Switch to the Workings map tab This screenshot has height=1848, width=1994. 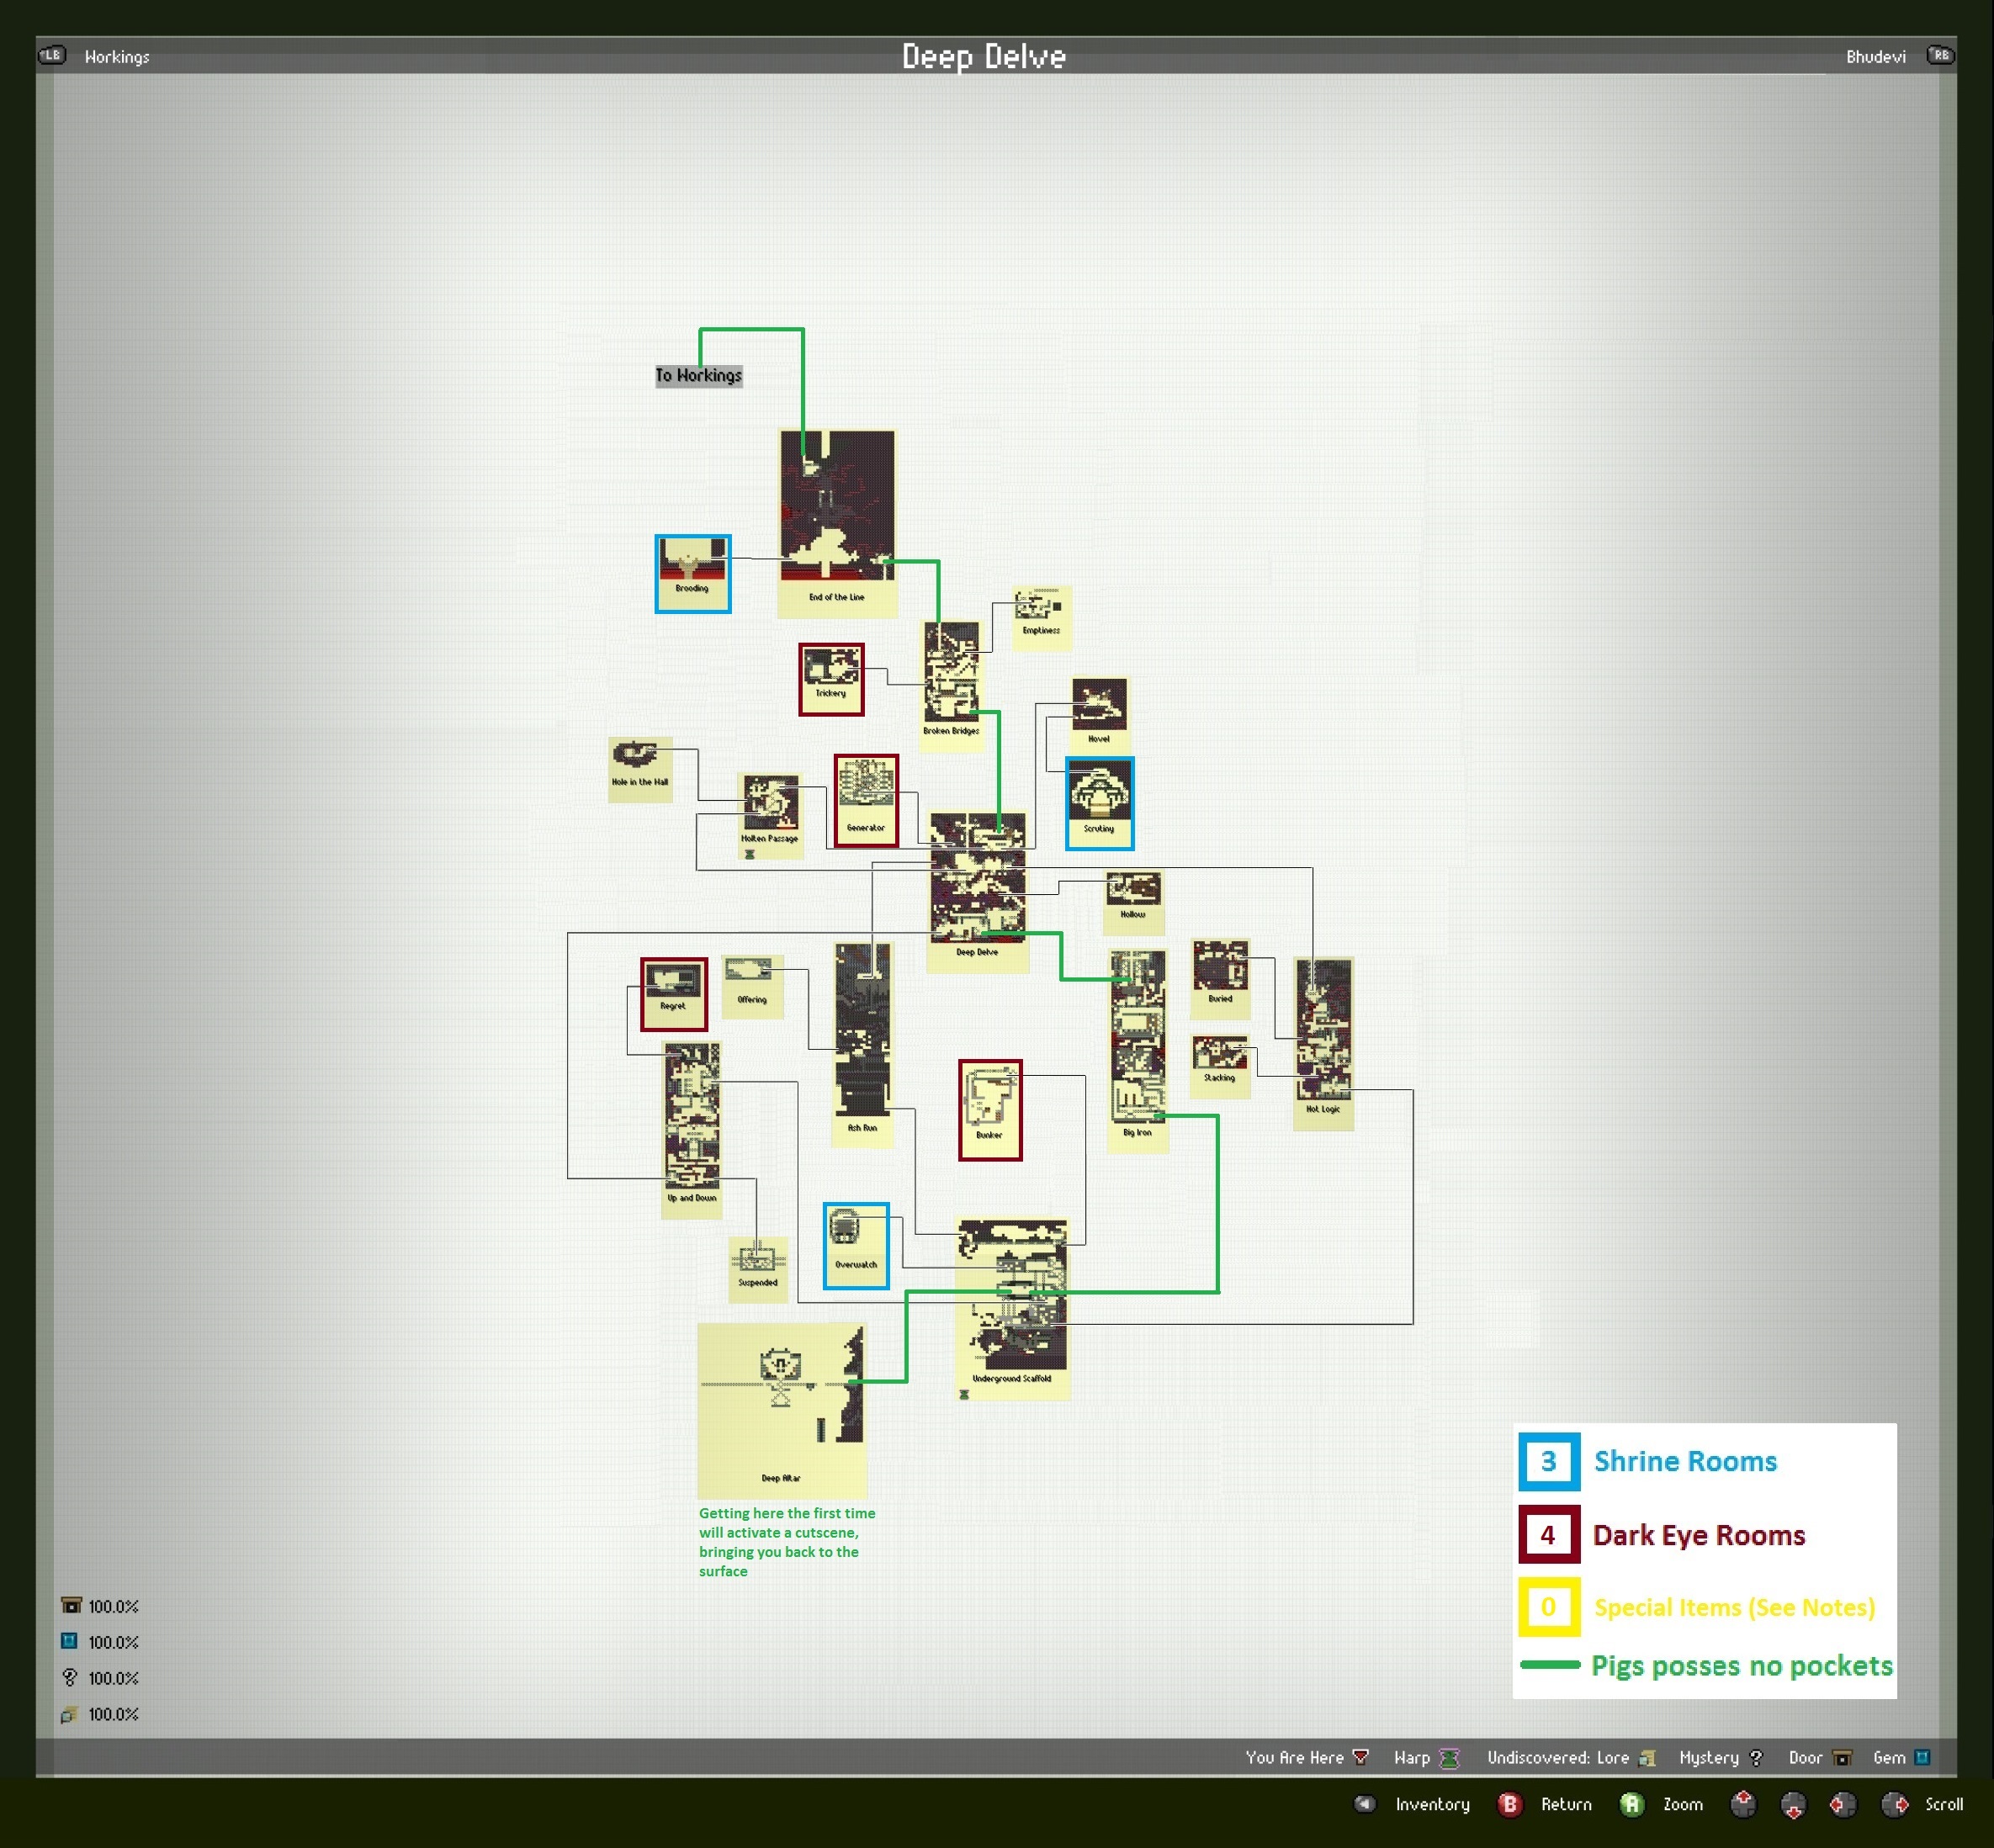coord(117,57)
